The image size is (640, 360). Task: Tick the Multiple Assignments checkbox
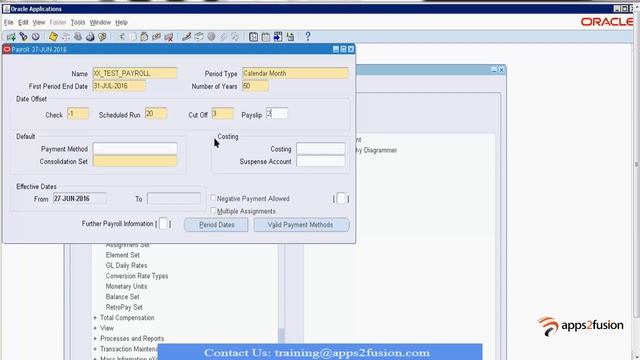point(213,211)
